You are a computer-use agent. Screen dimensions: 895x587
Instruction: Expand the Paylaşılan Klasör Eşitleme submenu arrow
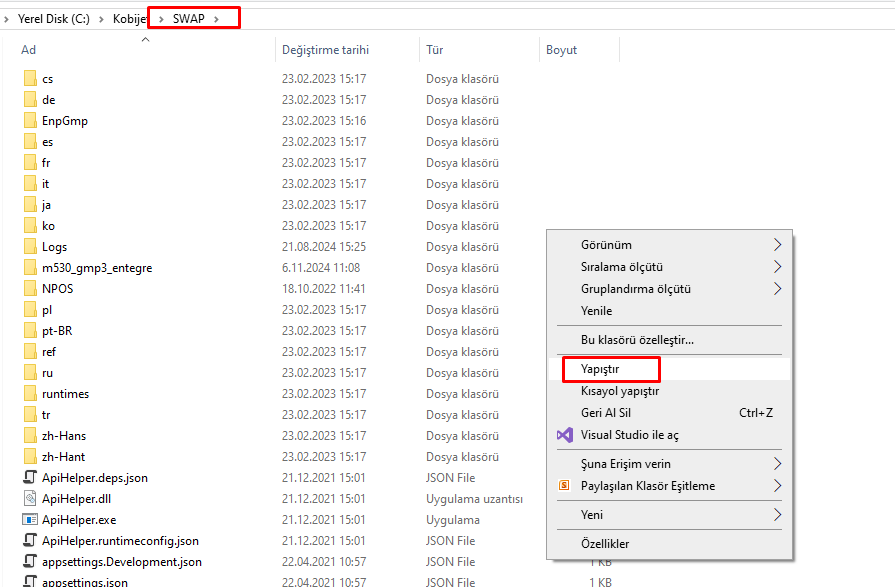click(x=777, y=485)
